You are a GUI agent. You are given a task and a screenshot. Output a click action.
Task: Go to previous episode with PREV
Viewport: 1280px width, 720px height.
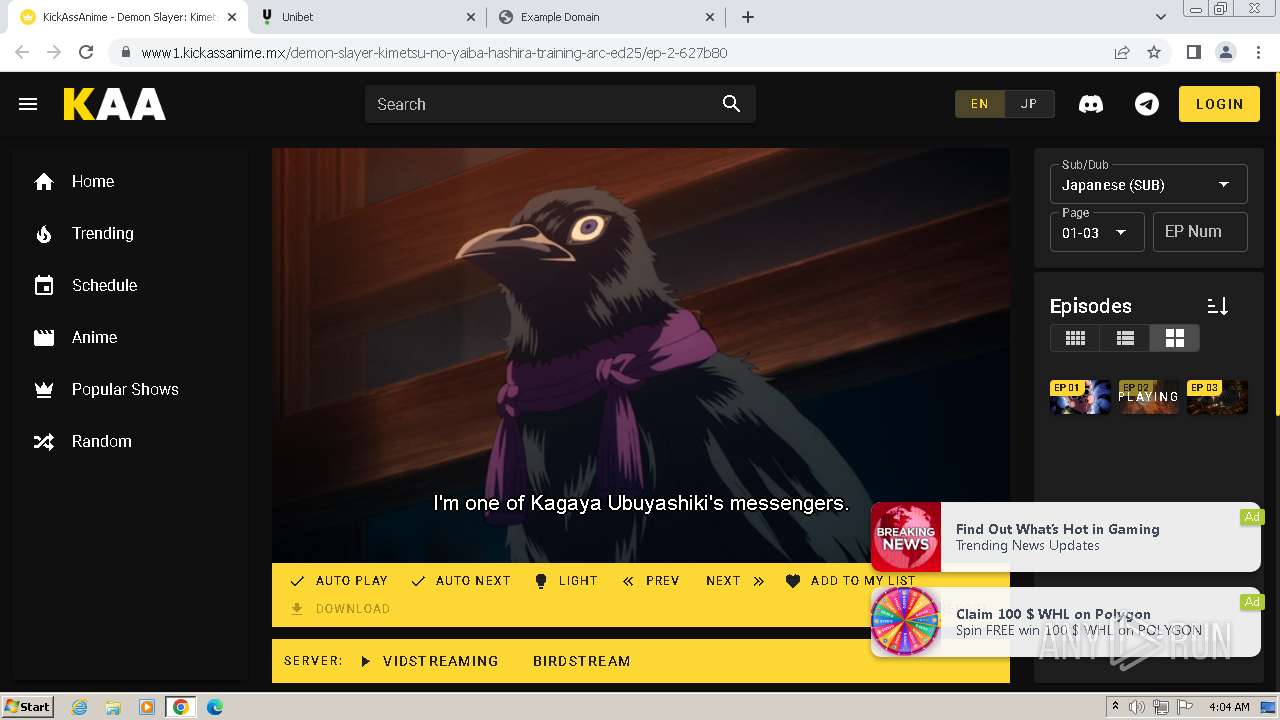(651, 581)
